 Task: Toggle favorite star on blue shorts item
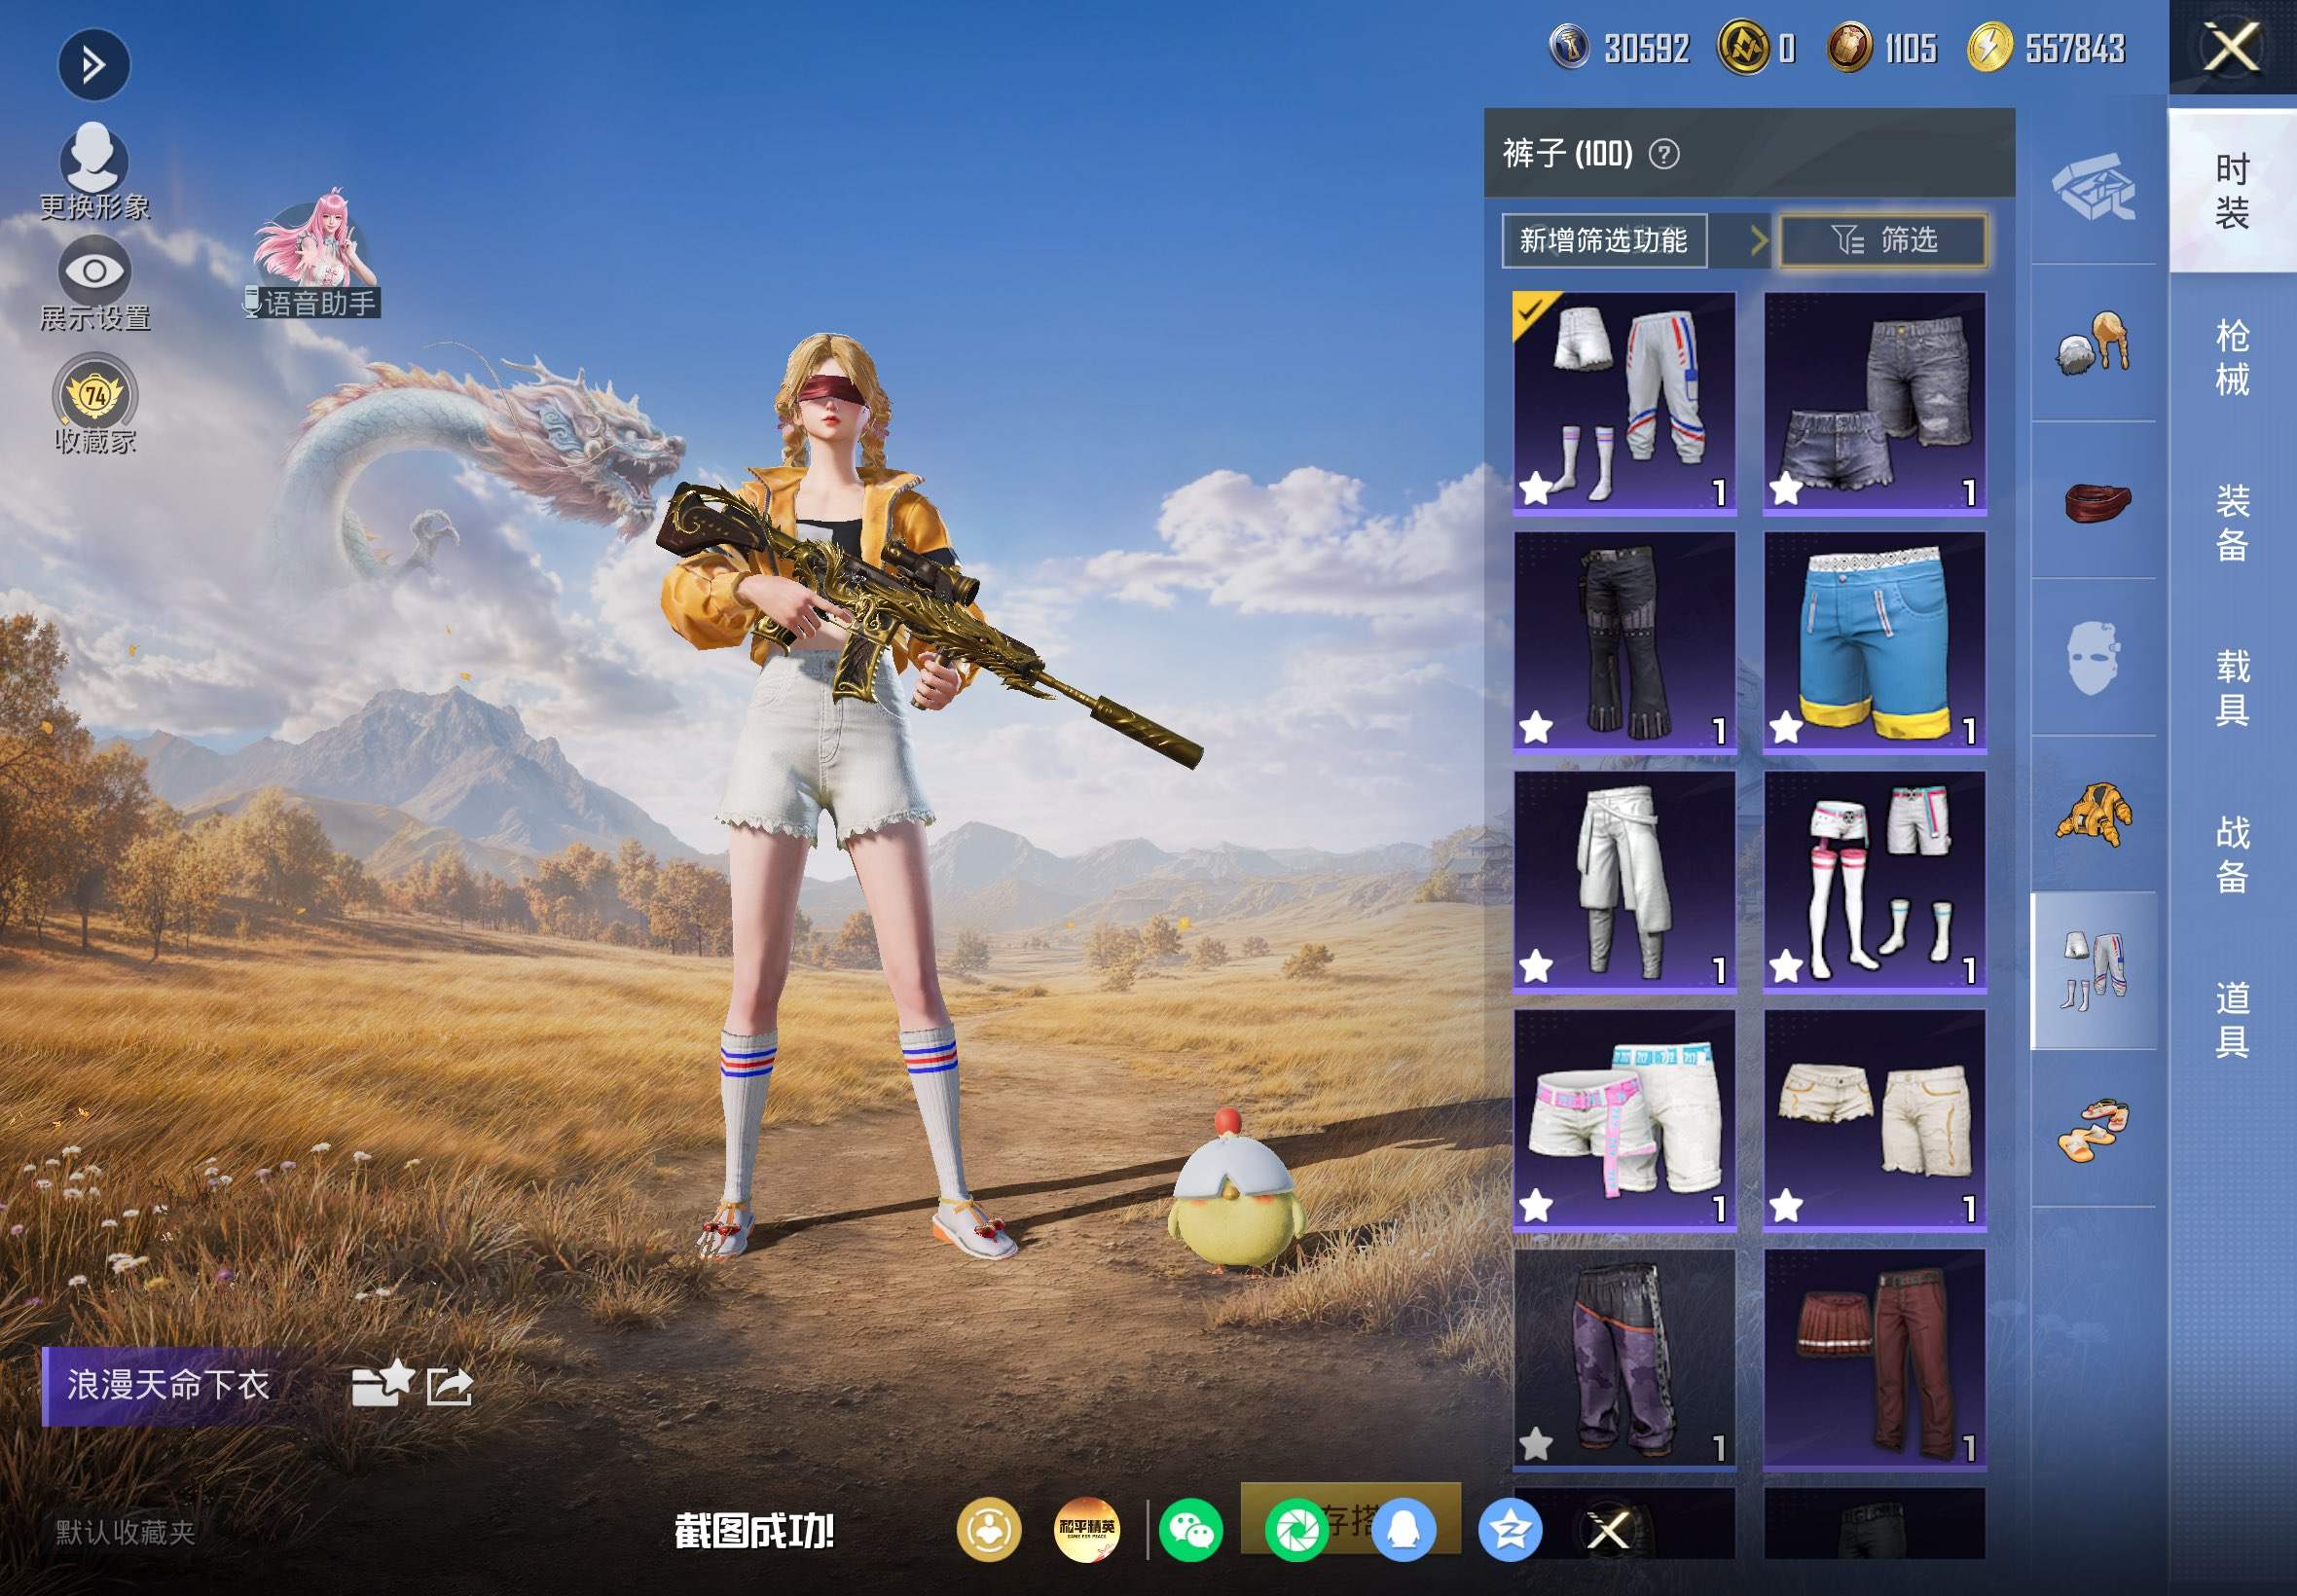click(1786, 728)
